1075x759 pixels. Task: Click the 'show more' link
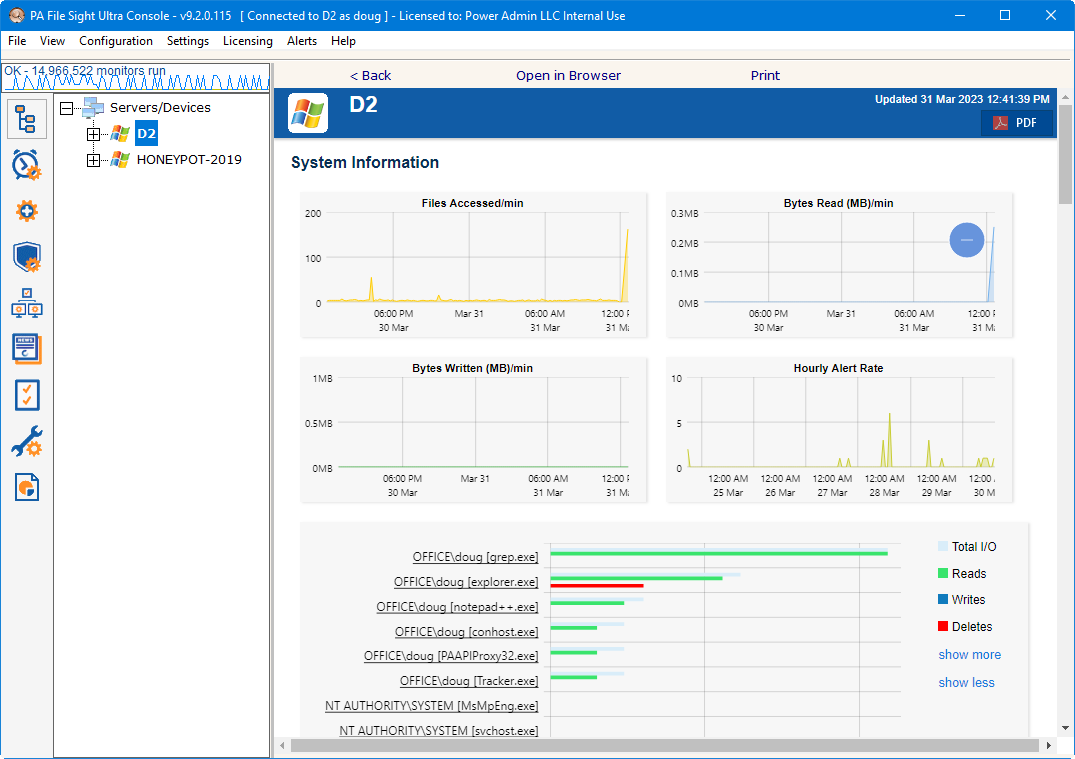pos(969,655)
